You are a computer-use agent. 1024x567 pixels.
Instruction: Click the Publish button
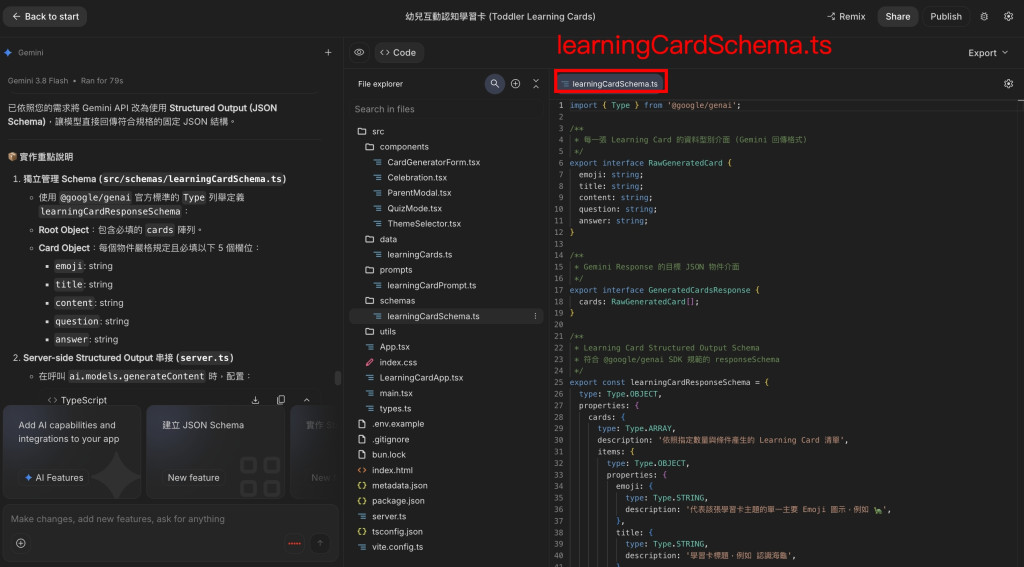pyautogui.click(x=946, y=16)
